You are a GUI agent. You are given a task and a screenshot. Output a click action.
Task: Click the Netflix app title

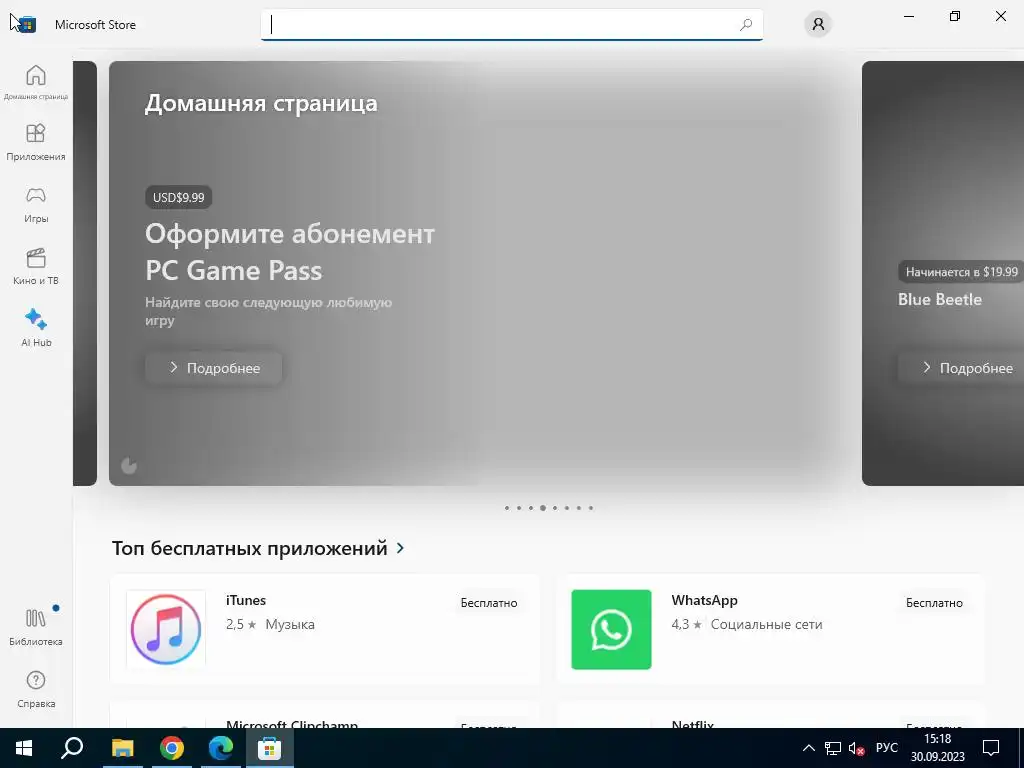point(692,724)
